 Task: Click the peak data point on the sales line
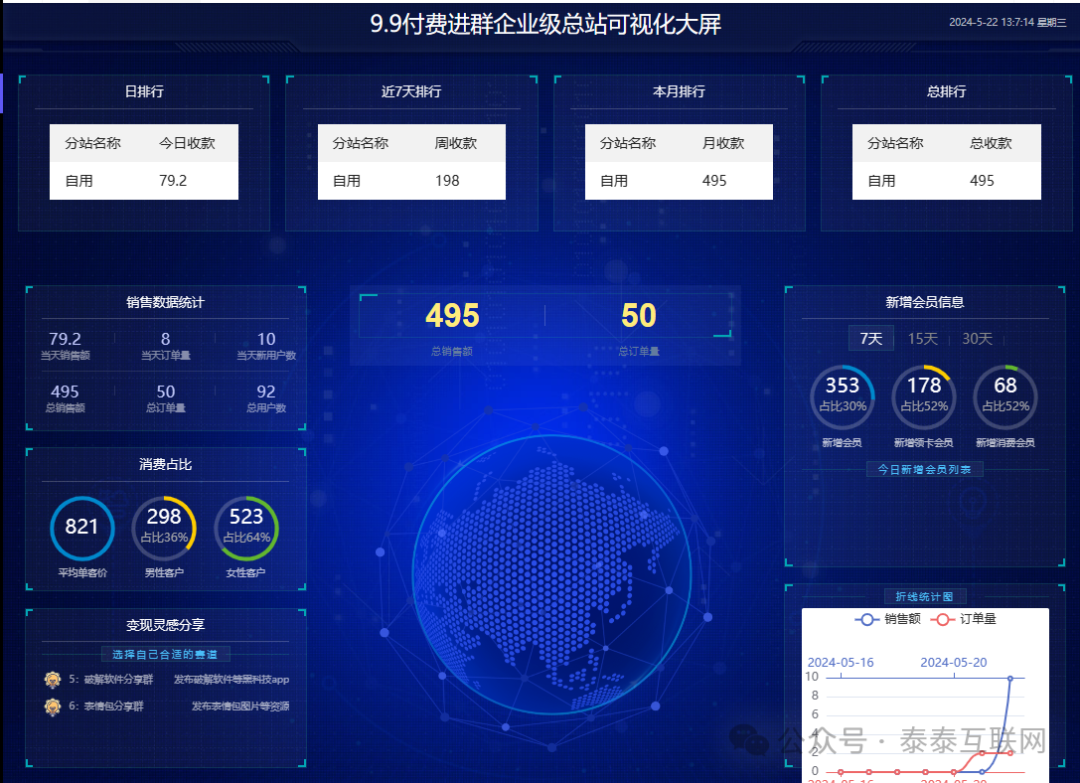pos(1009,677)
